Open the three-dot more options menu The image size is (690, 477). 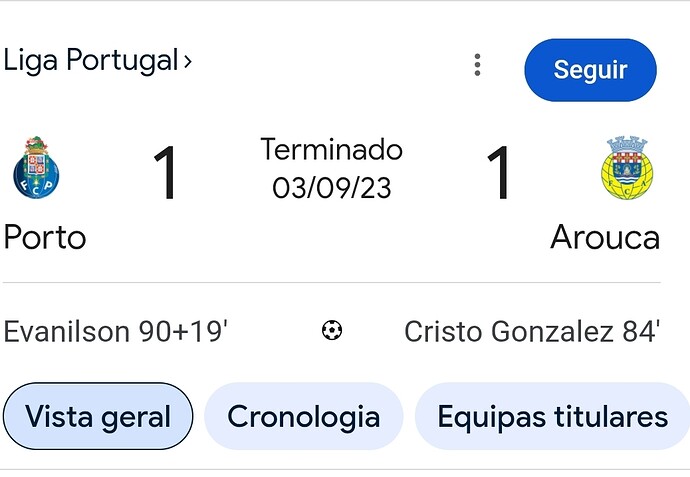click(x=477, y=66)
